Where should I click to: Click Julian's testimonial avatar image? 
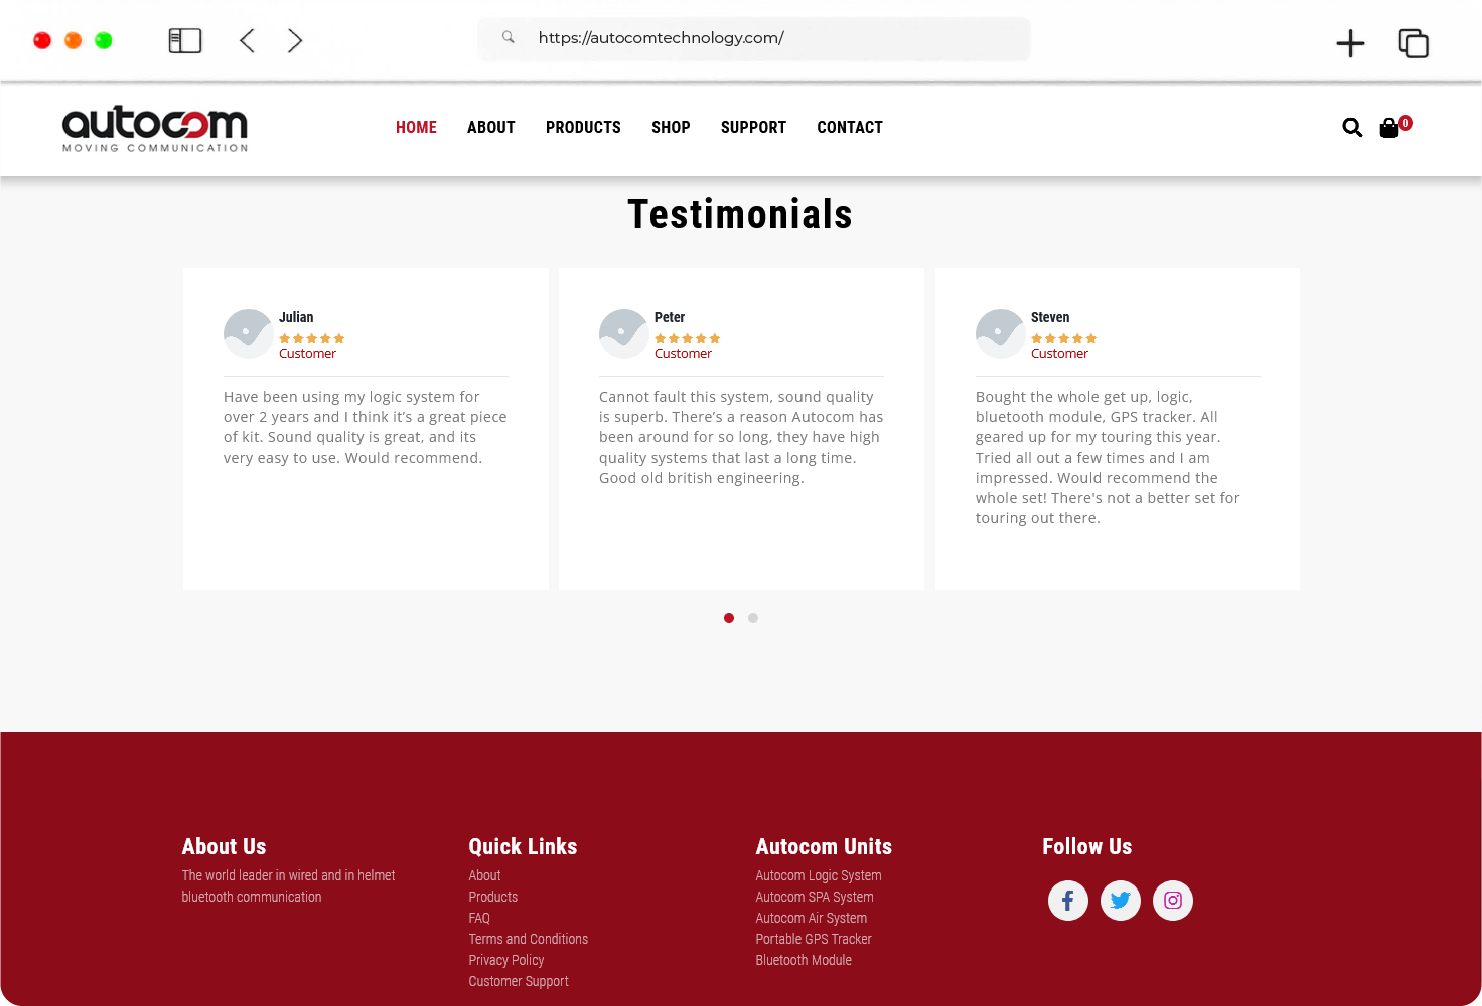[248, 334]
